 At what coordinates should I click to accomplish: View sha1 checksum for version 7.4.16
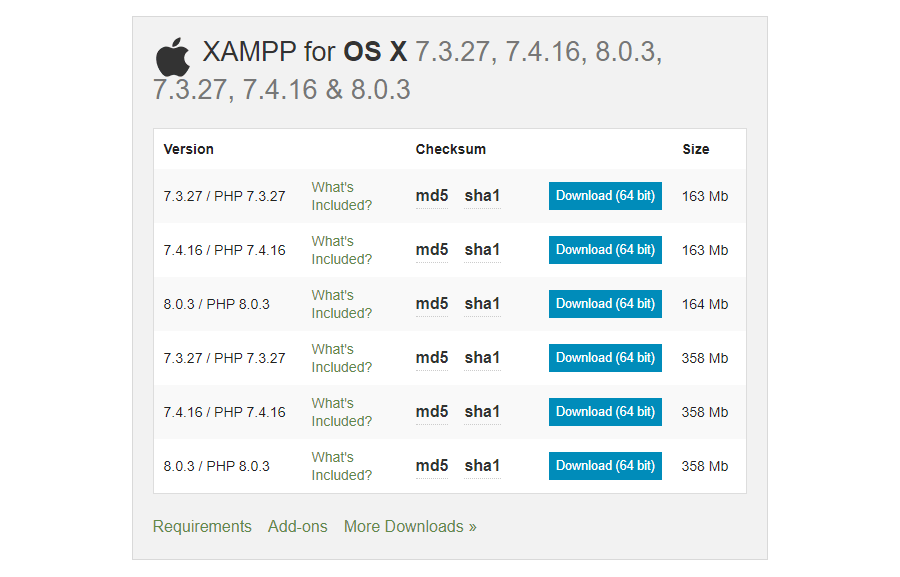[x=482, y=249]
